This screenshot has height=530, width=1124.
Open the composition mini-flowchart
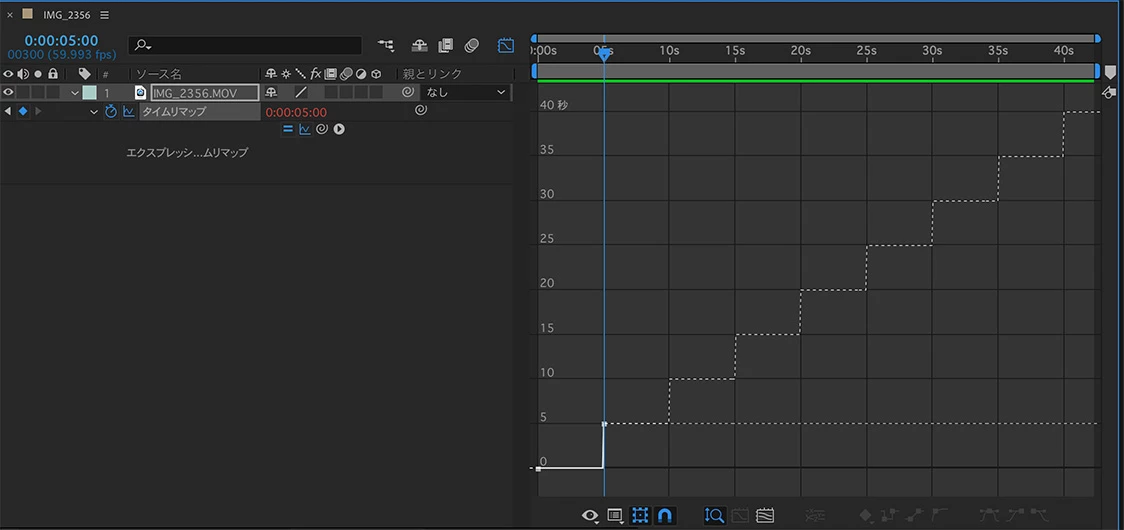tap(386, 45)
